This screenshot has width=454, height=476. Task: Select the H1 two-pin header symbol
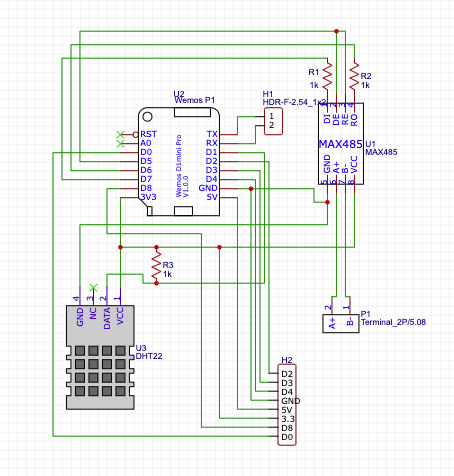click(273, 121)
